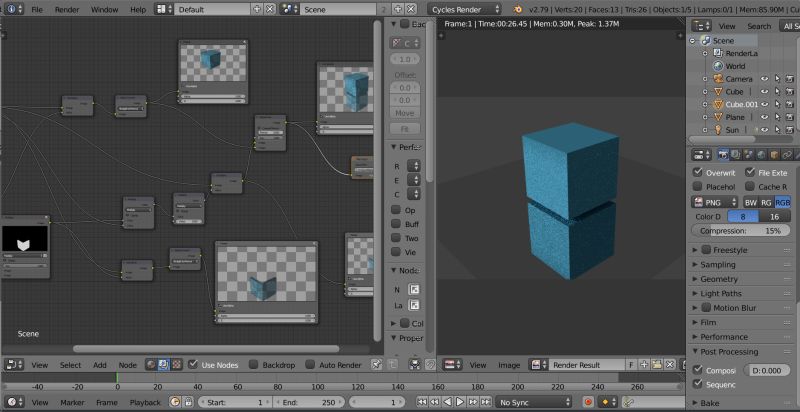Open the Window menu
This screenshot has height=412, width=800.
tap(104, 9)
